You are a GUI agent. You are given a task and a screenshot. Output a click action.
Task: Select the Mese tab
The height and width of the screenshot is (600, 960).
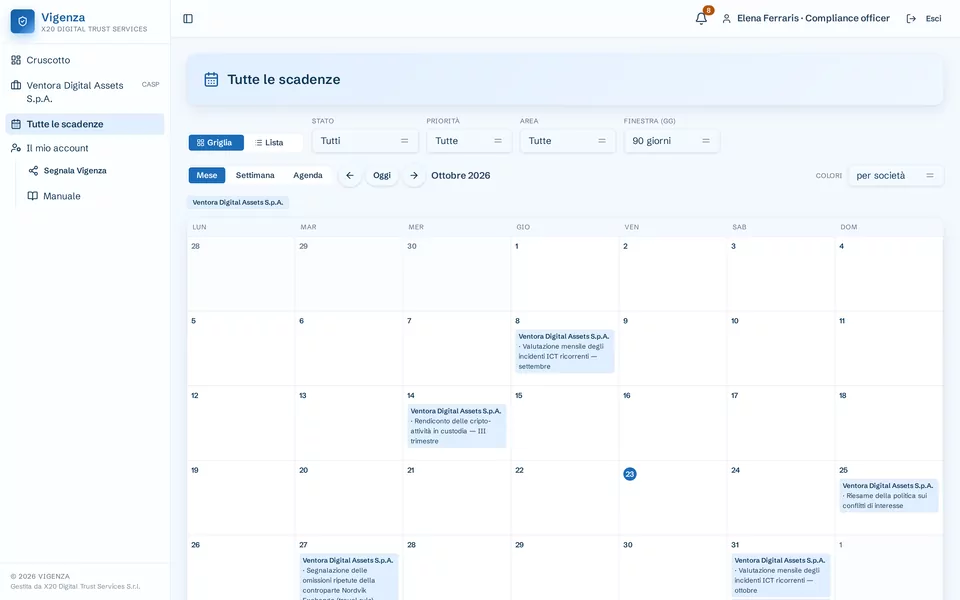tap(207, 175)
